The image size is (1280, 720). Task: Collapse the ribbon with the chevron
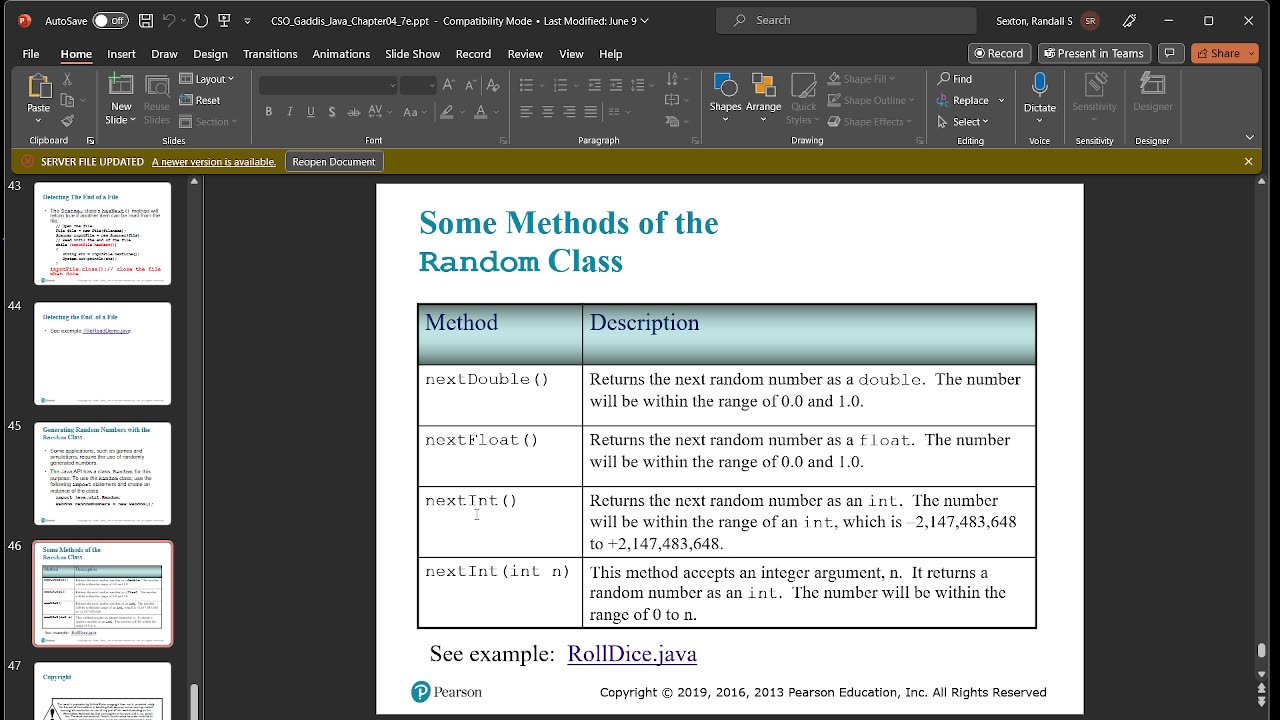pos(1249,138)
